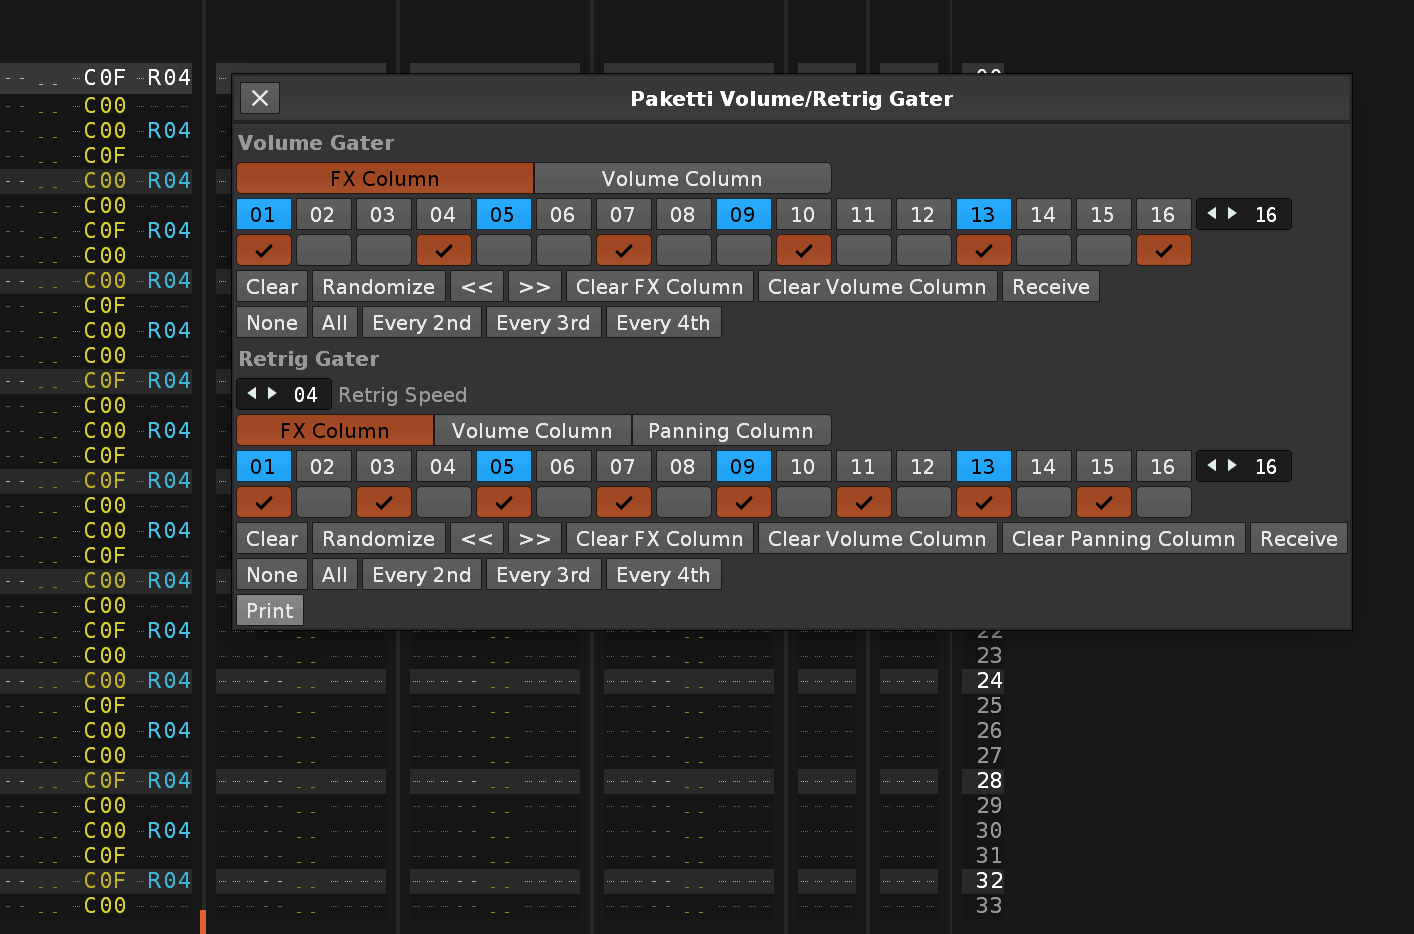Decrease Volume Gater step count arrow
1414x934 pixels.
(1212, 214)
